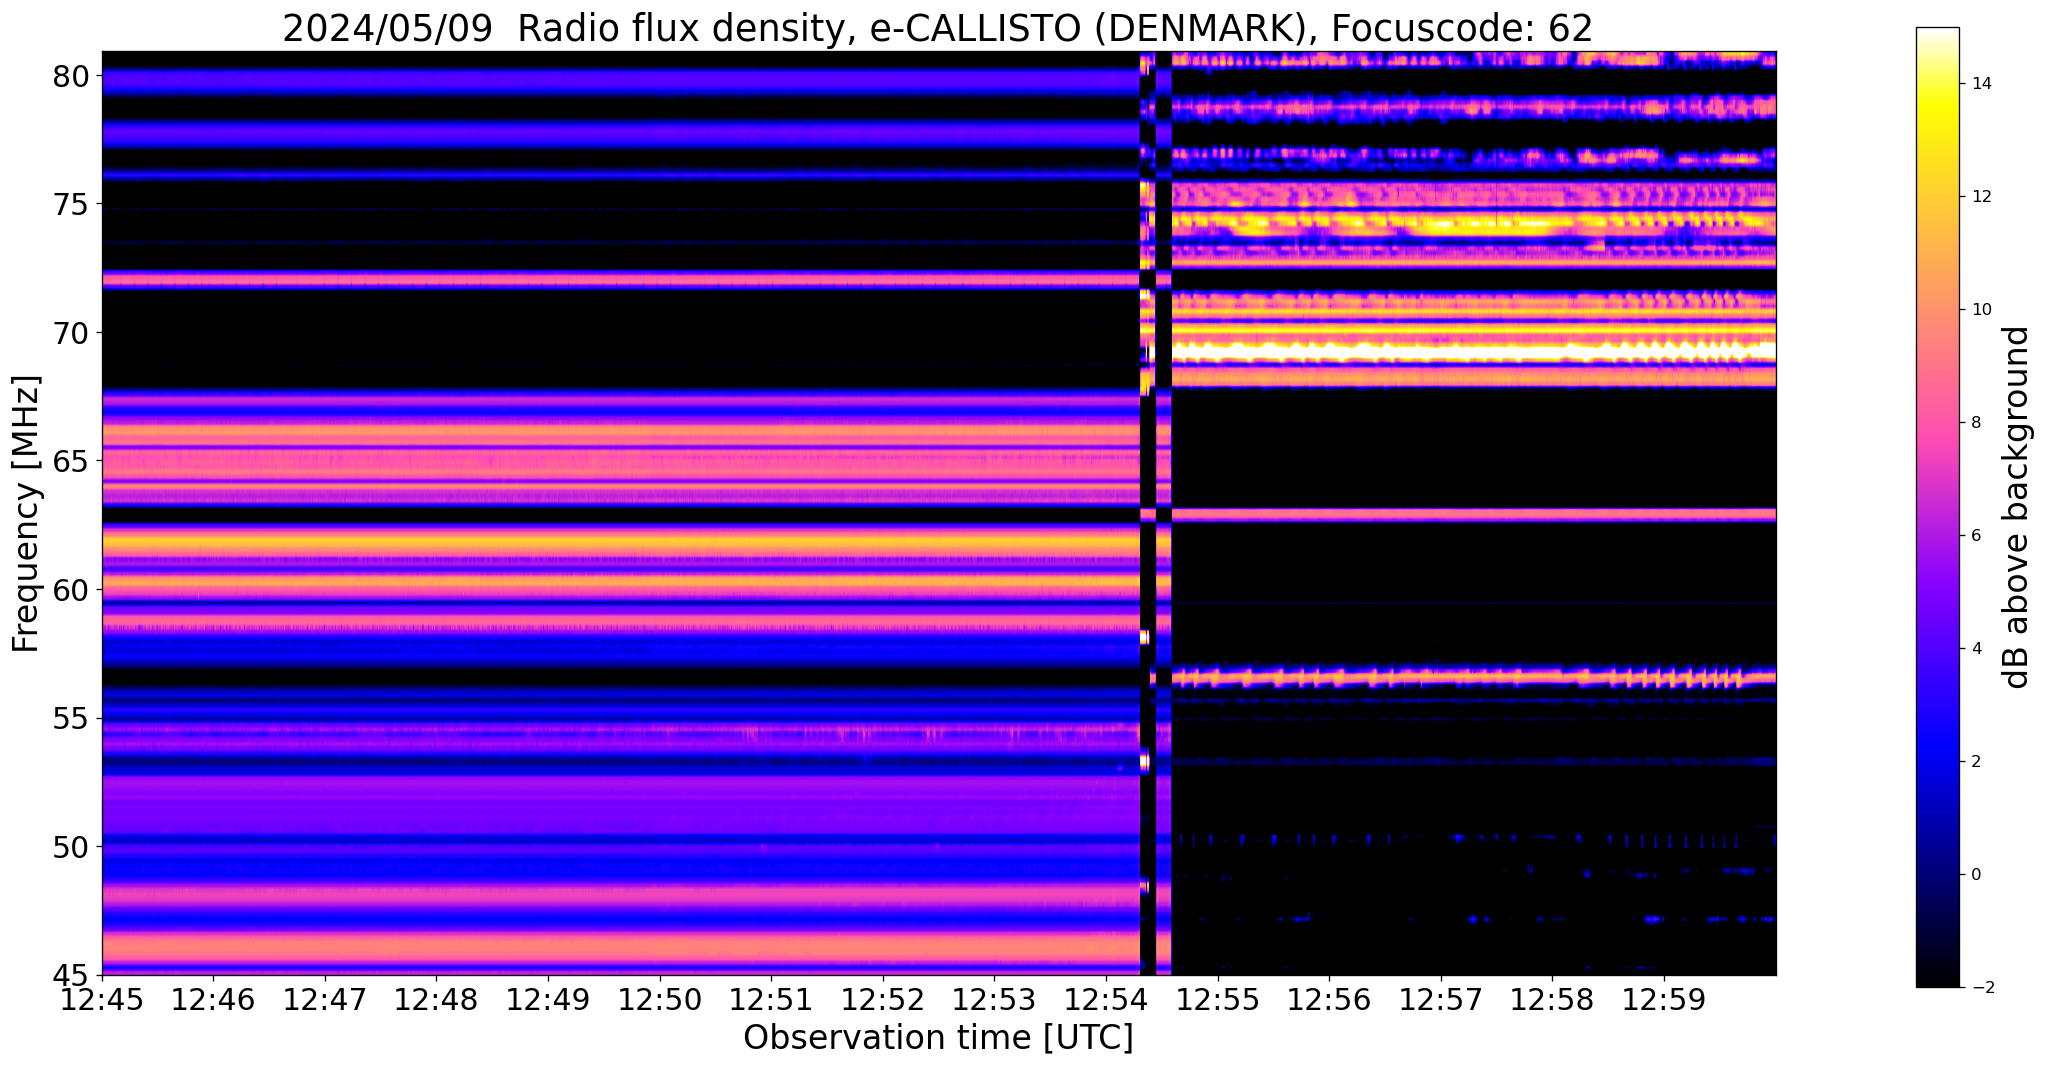Viewport: 2047px width, 1067px height.
Task: Click the 12:59 time tick label
Action: tap(1664, 999)
